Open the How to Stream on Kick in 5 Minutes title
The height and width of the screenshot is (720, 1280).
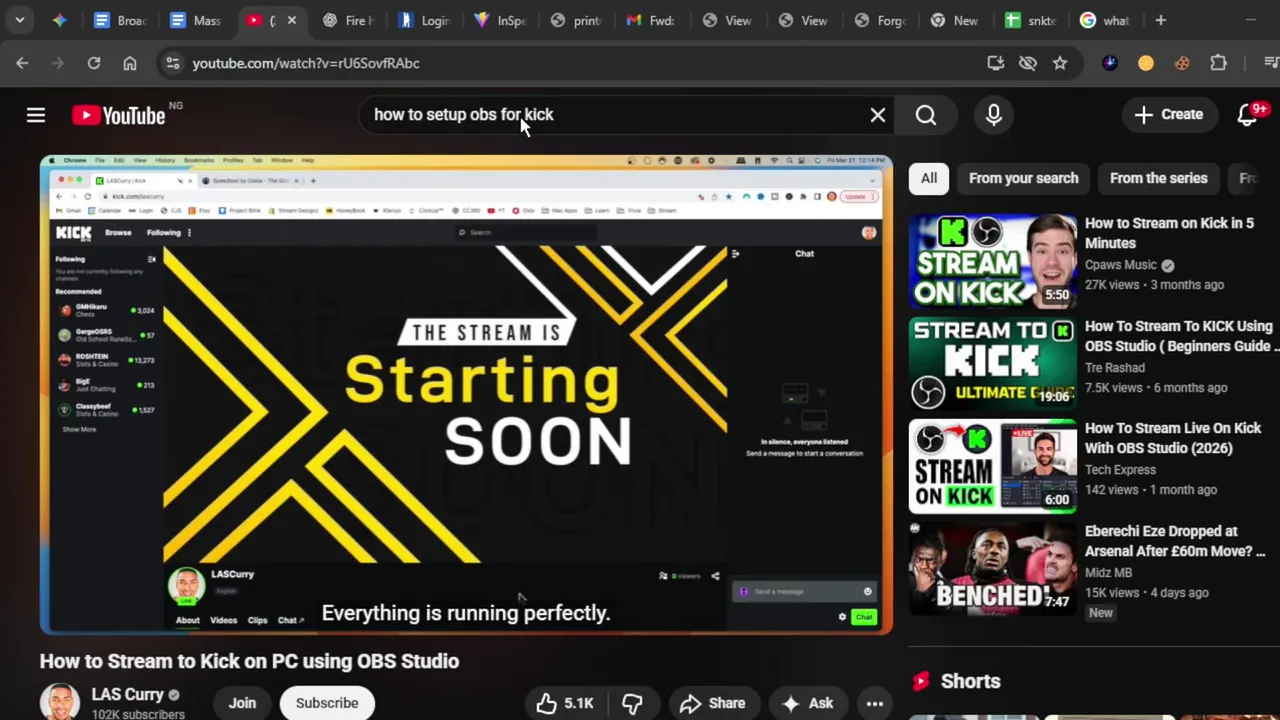pos(1169,233)
